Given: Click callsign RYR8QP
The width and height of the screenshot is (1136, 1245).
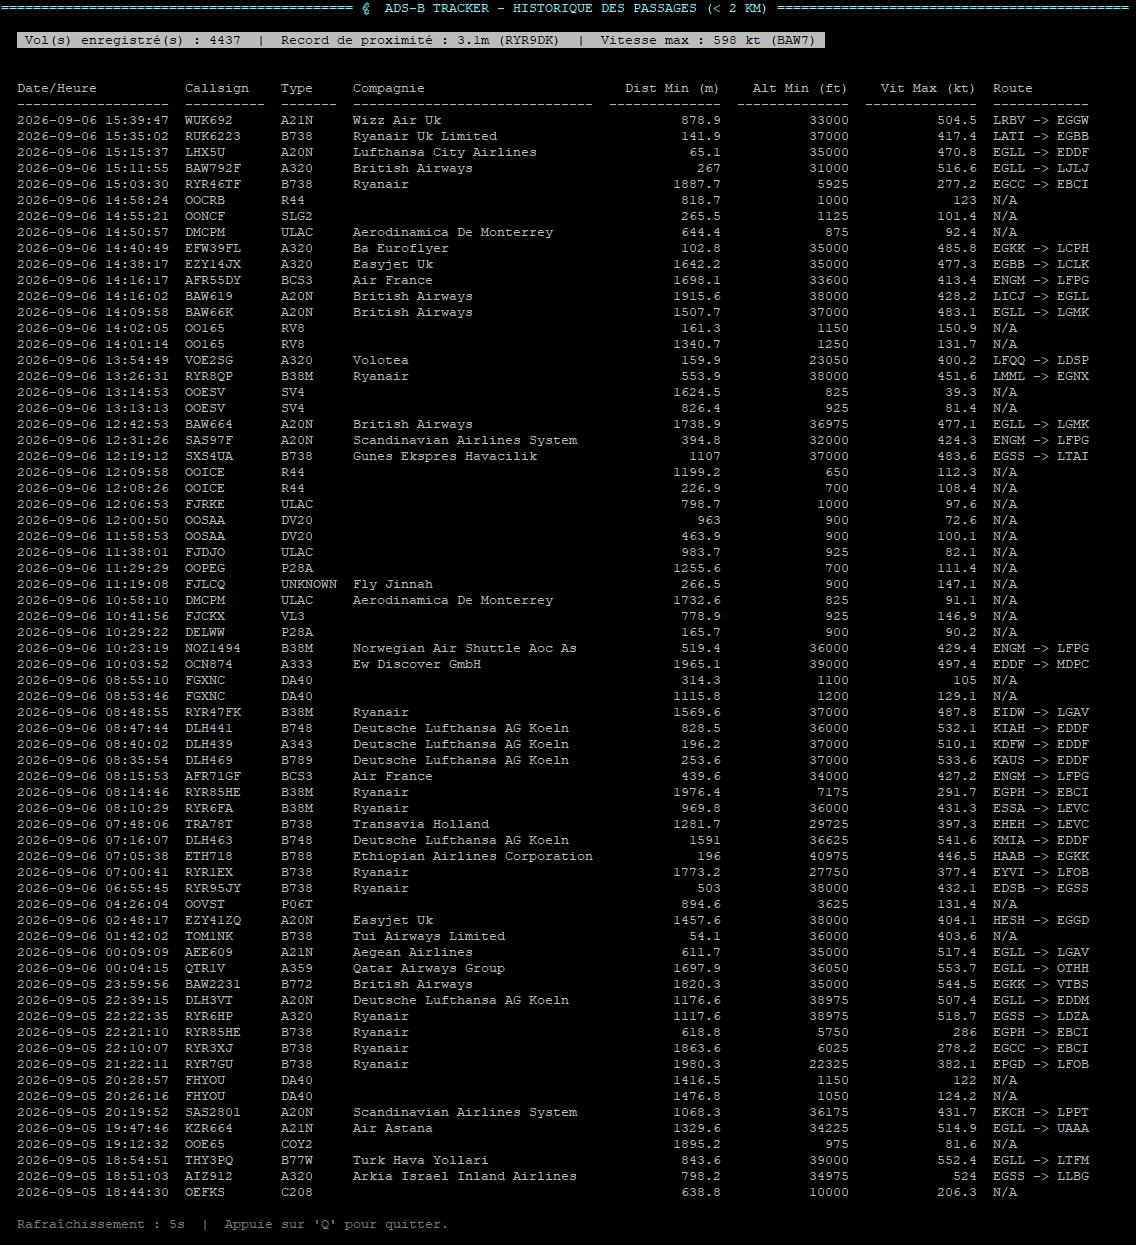Looking at the screenshot, I should 209,376.
